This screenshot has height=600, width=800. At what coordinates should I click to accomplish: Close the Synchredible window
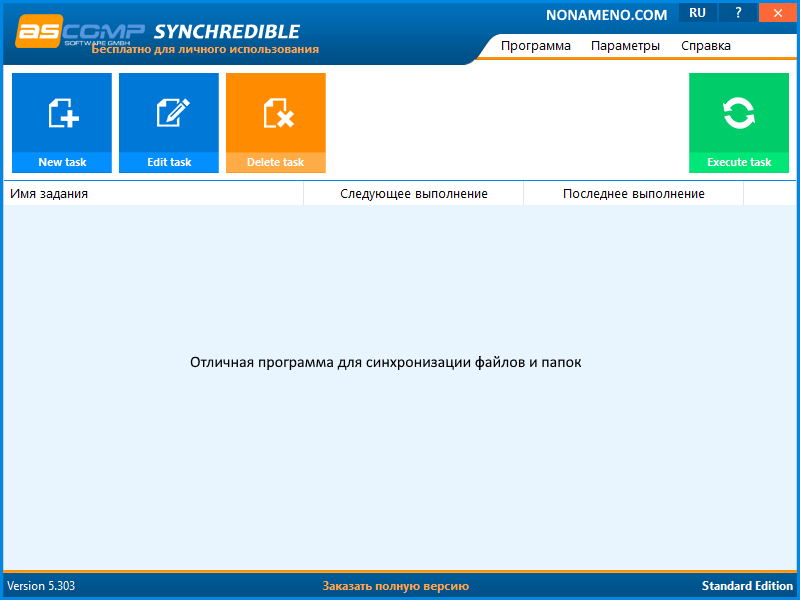coord(778,13)
